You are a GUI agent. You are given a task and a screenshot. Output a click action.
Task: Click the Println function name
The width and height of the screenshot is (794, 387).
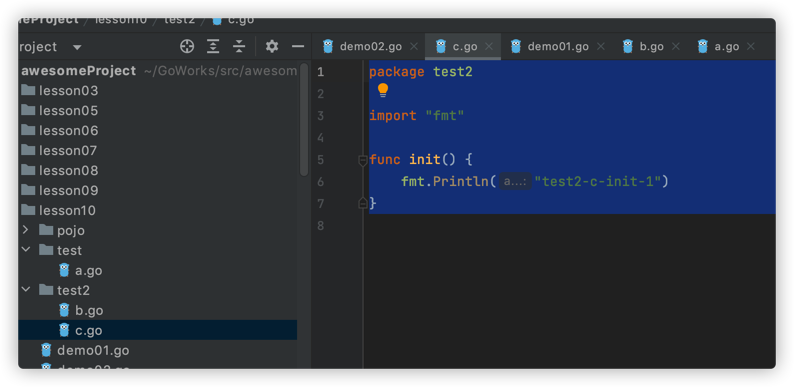point(461,181)
